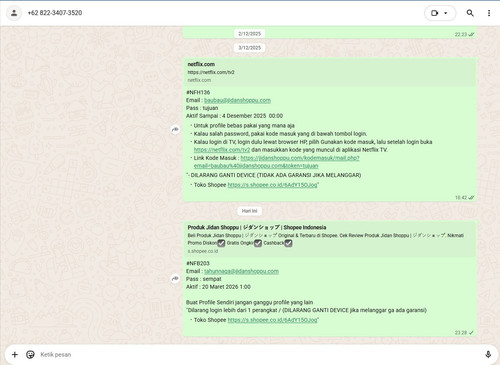
Task: Record a voice message with the microphone
Action: point(488,354)
